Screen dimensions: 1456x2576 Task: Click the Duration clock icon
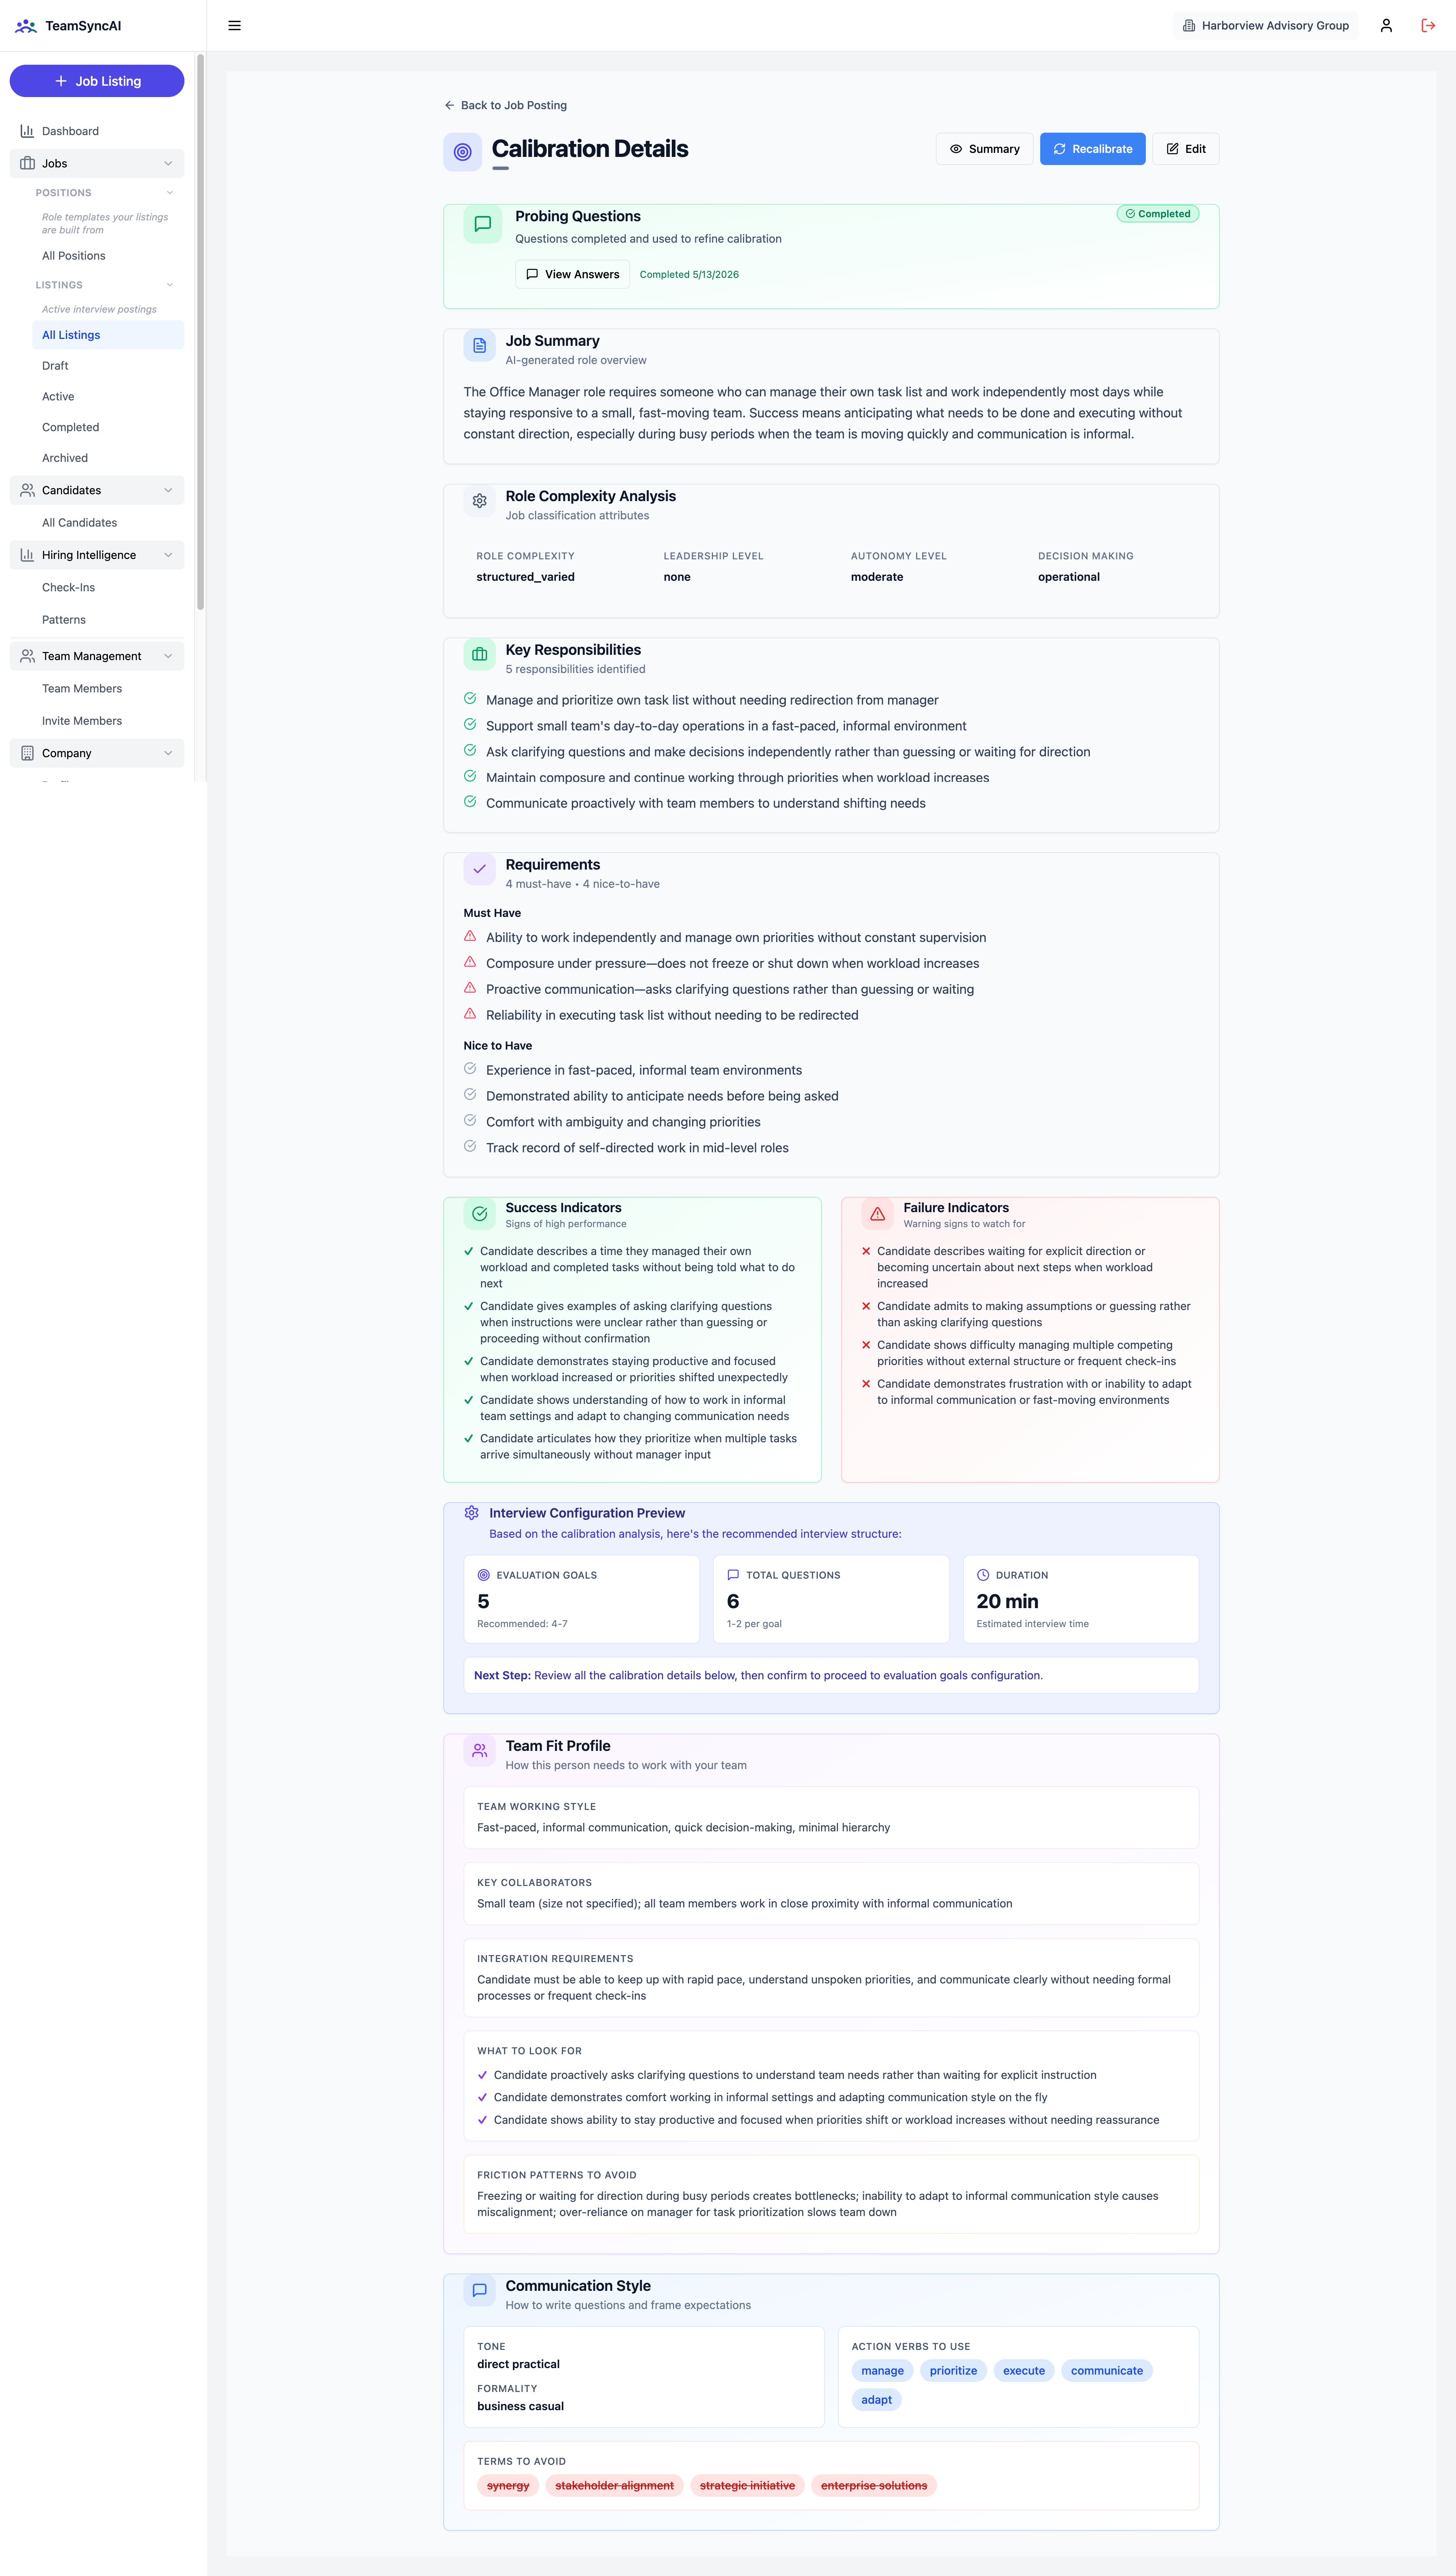click(983, 1575)
